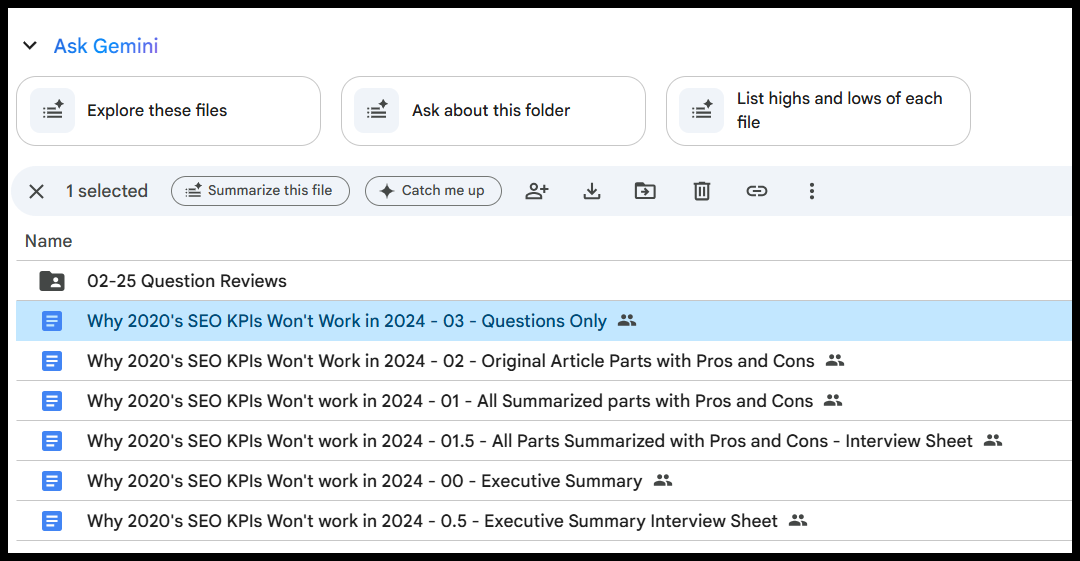Click the Share add-person icon

click(x=537, y=191)
